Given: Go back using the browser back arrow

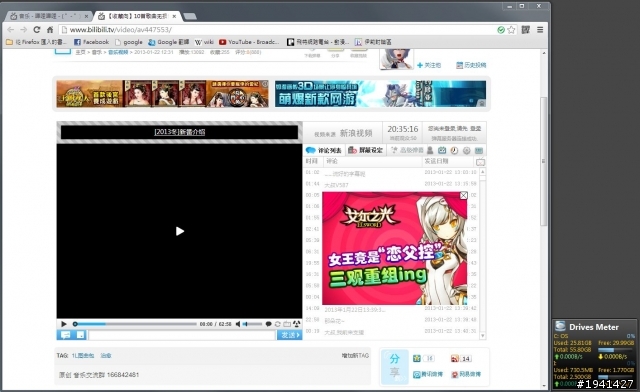Looking at the screenshot, I should [x=11, y=30].
